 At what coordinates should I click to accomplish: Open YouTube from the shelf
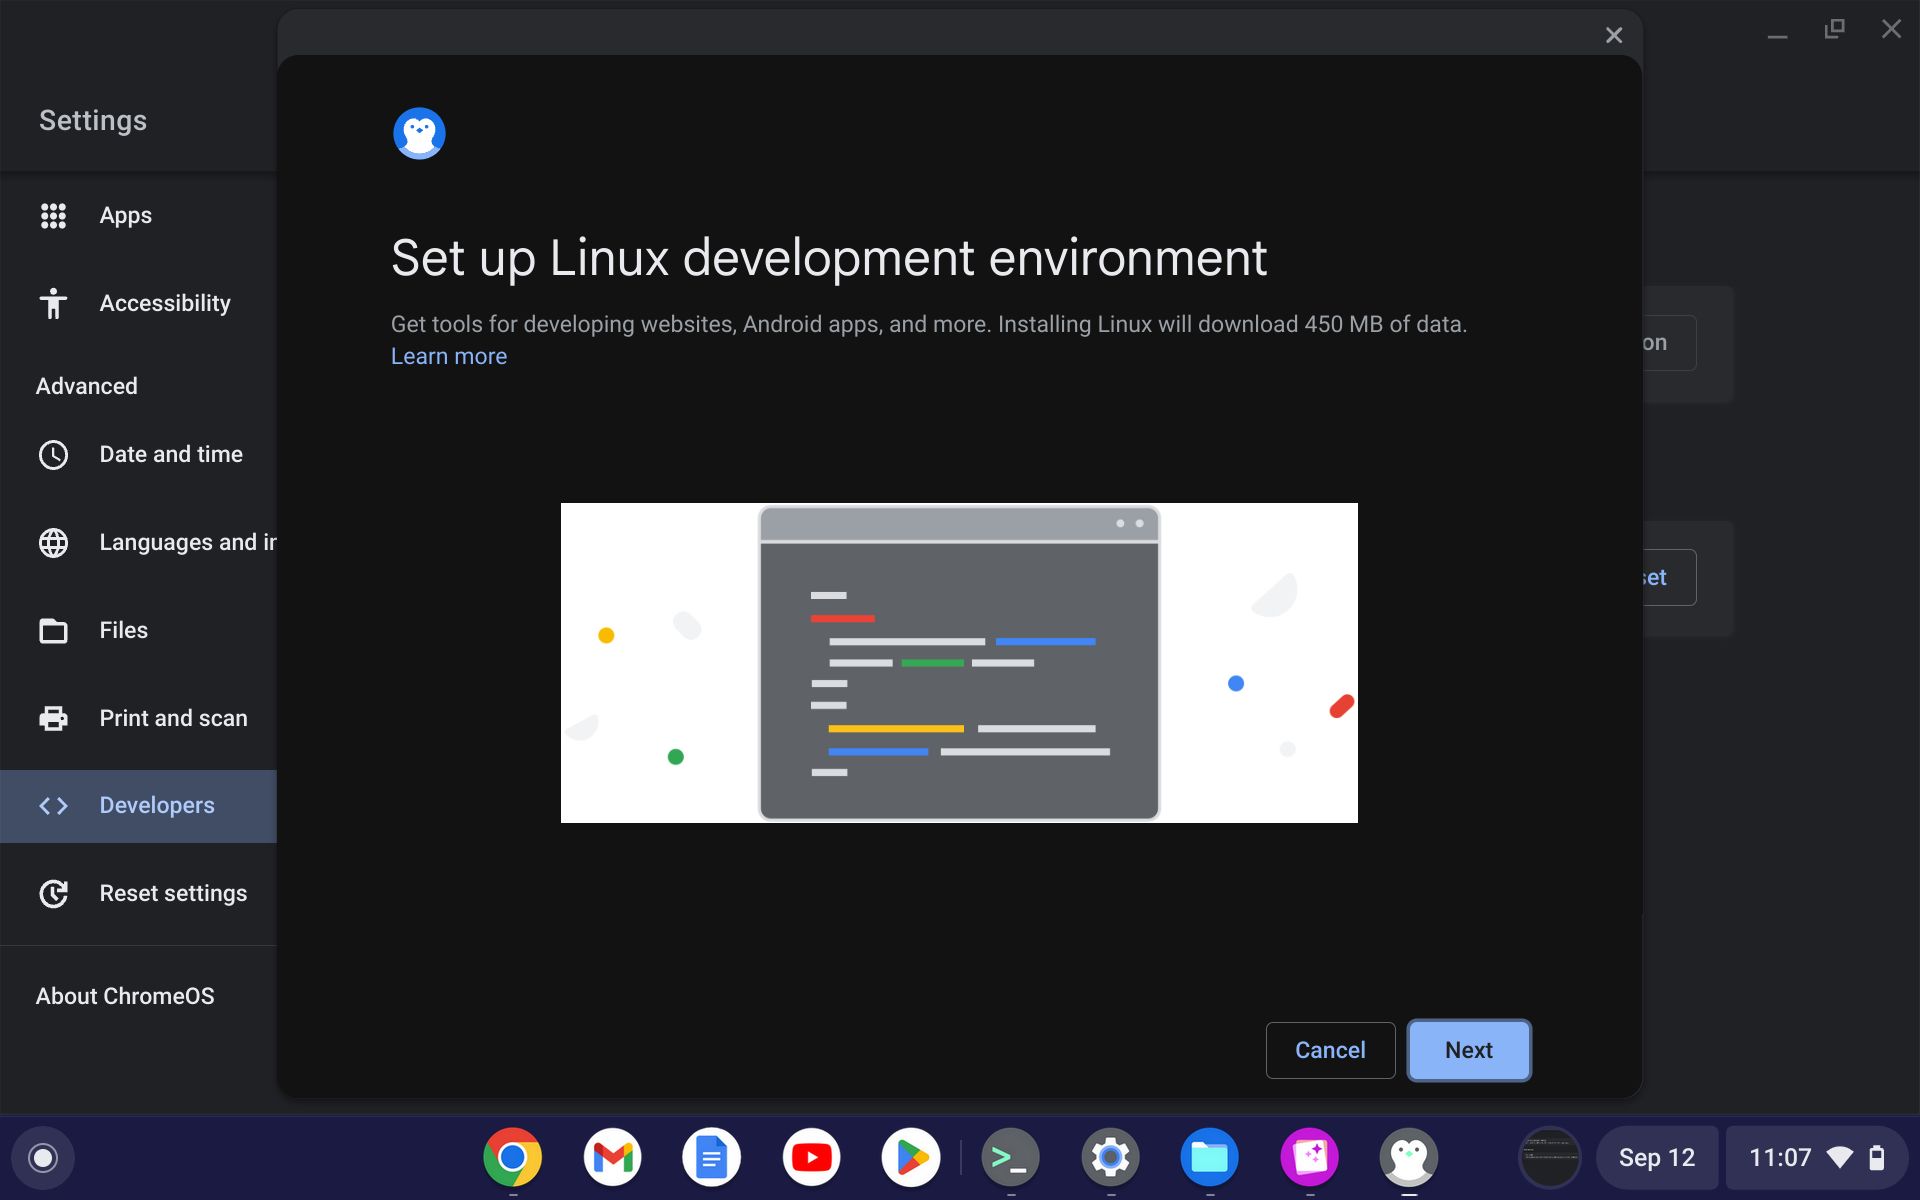tap(811, 1157)
